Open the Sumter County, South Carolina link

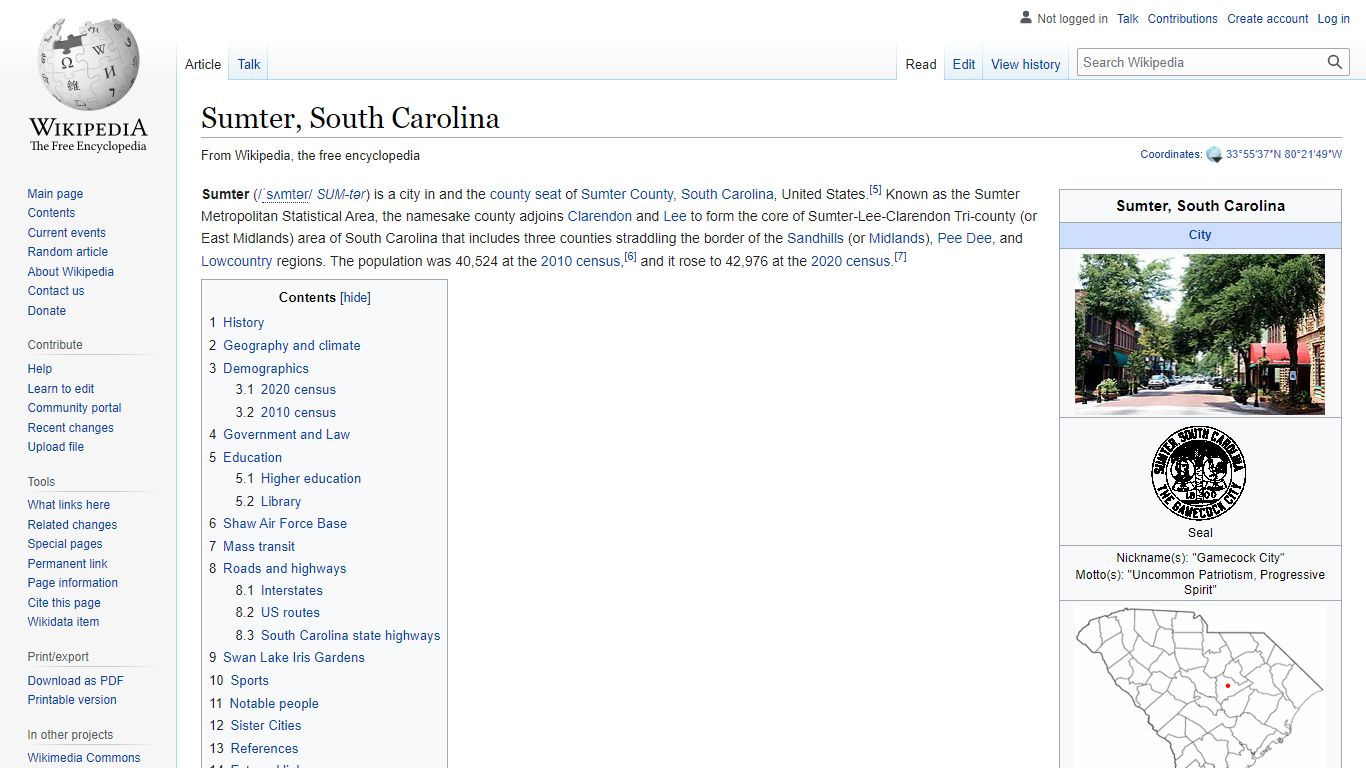pyautogui.click(x=677, y=194)
